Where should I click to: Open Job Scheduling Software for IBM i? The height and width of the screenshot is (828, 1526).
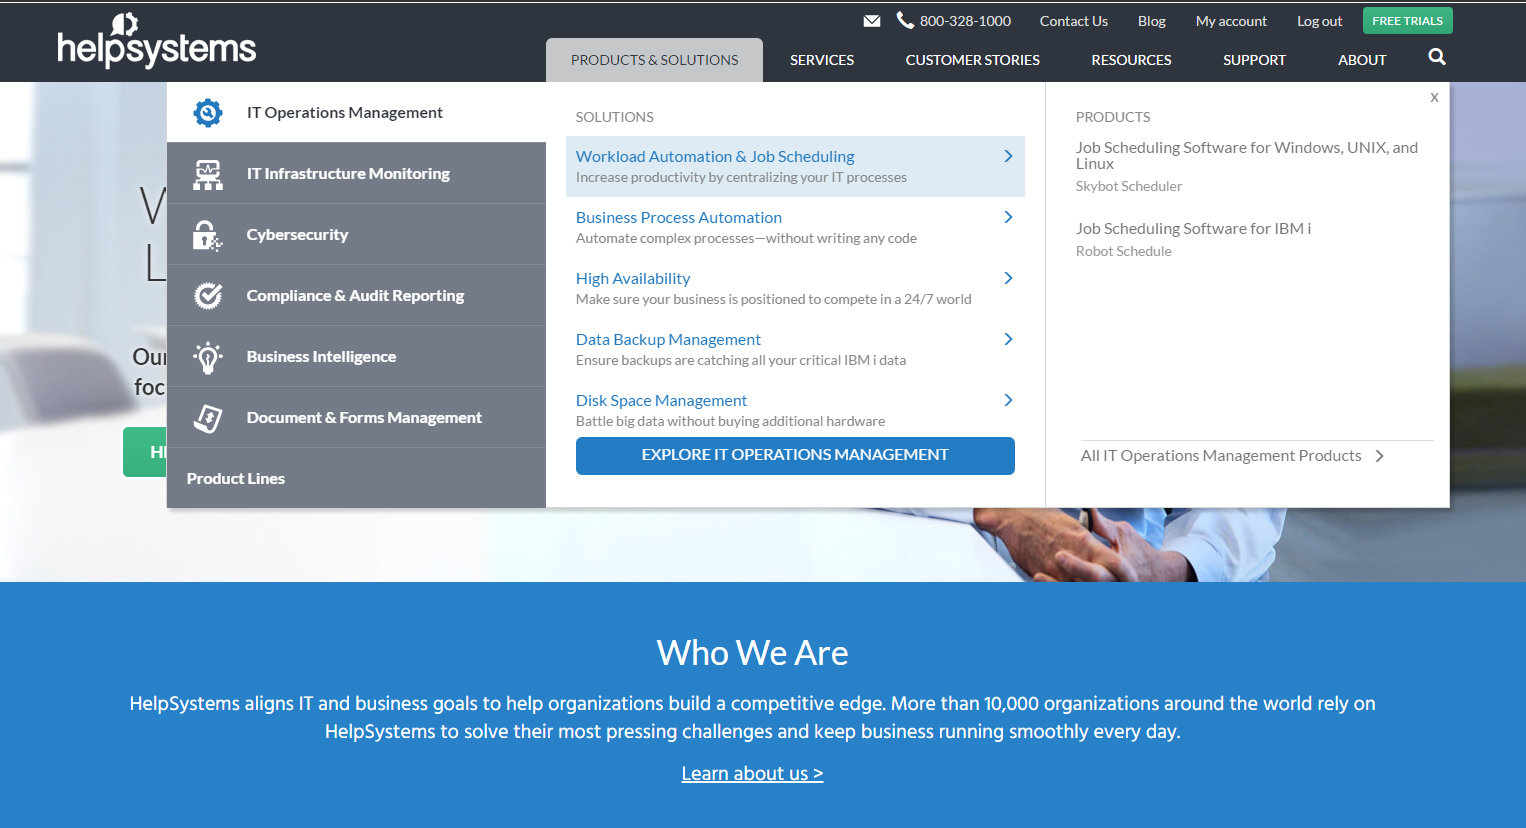pyautogui.click(x=1193, y=228)
